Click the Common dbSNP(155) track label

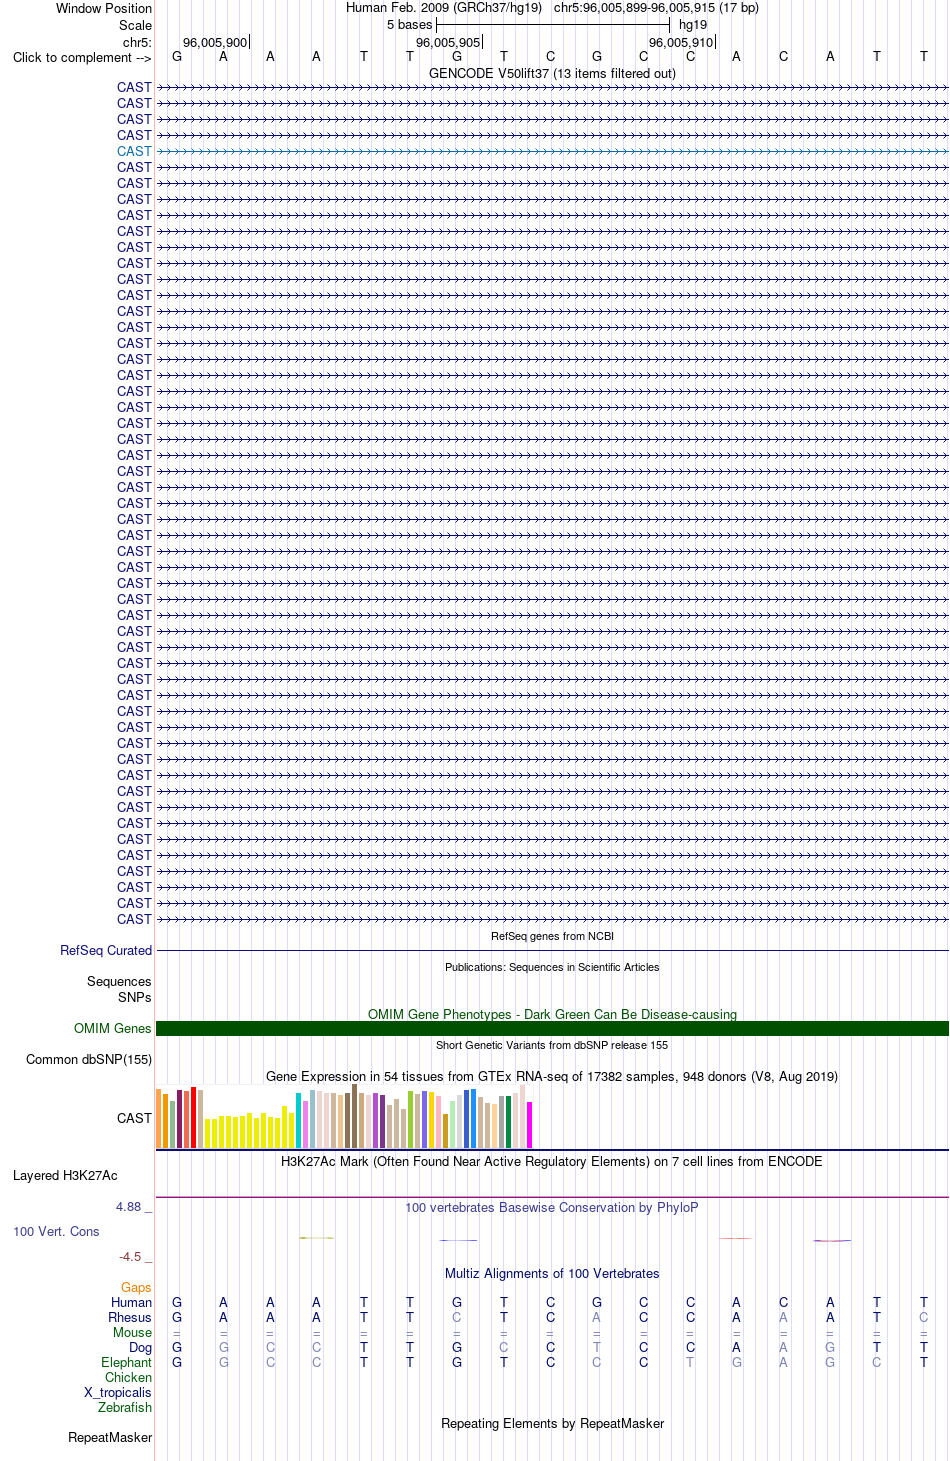[89, 1060]
